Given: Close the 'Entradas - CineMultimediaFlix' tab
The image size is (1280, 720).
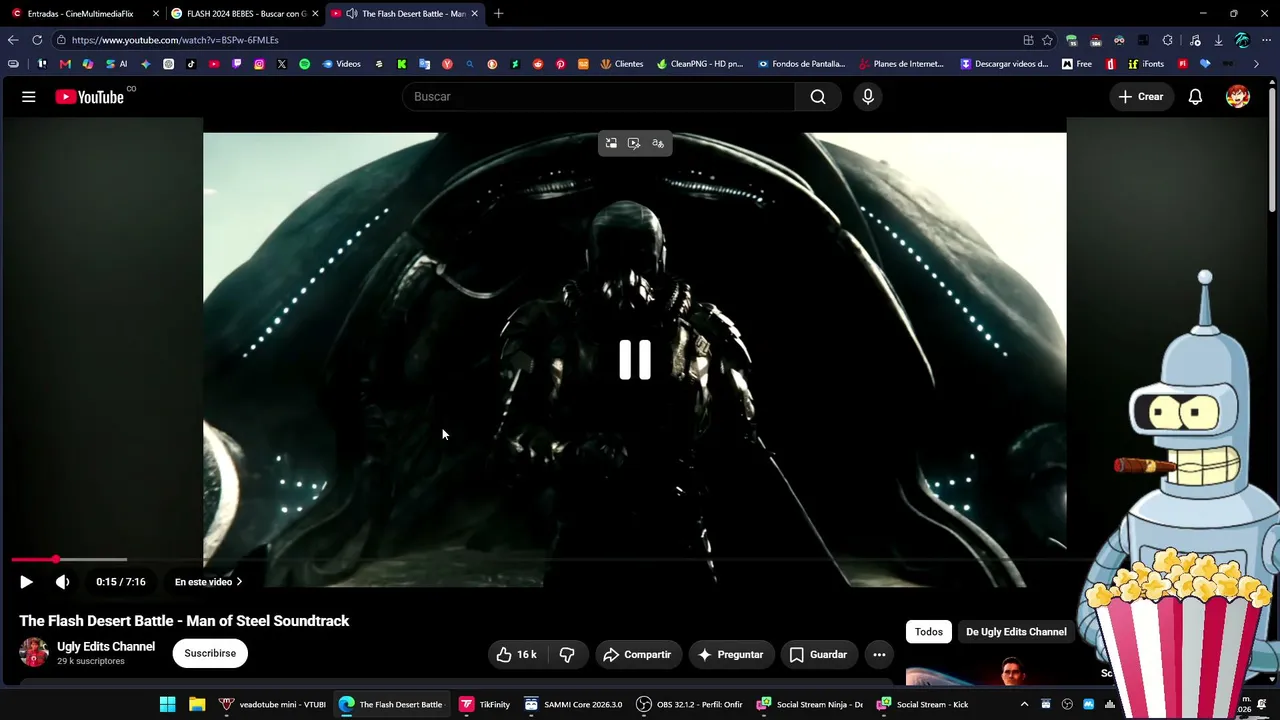Looking at the screenshot, I should [x=156, y=14].
